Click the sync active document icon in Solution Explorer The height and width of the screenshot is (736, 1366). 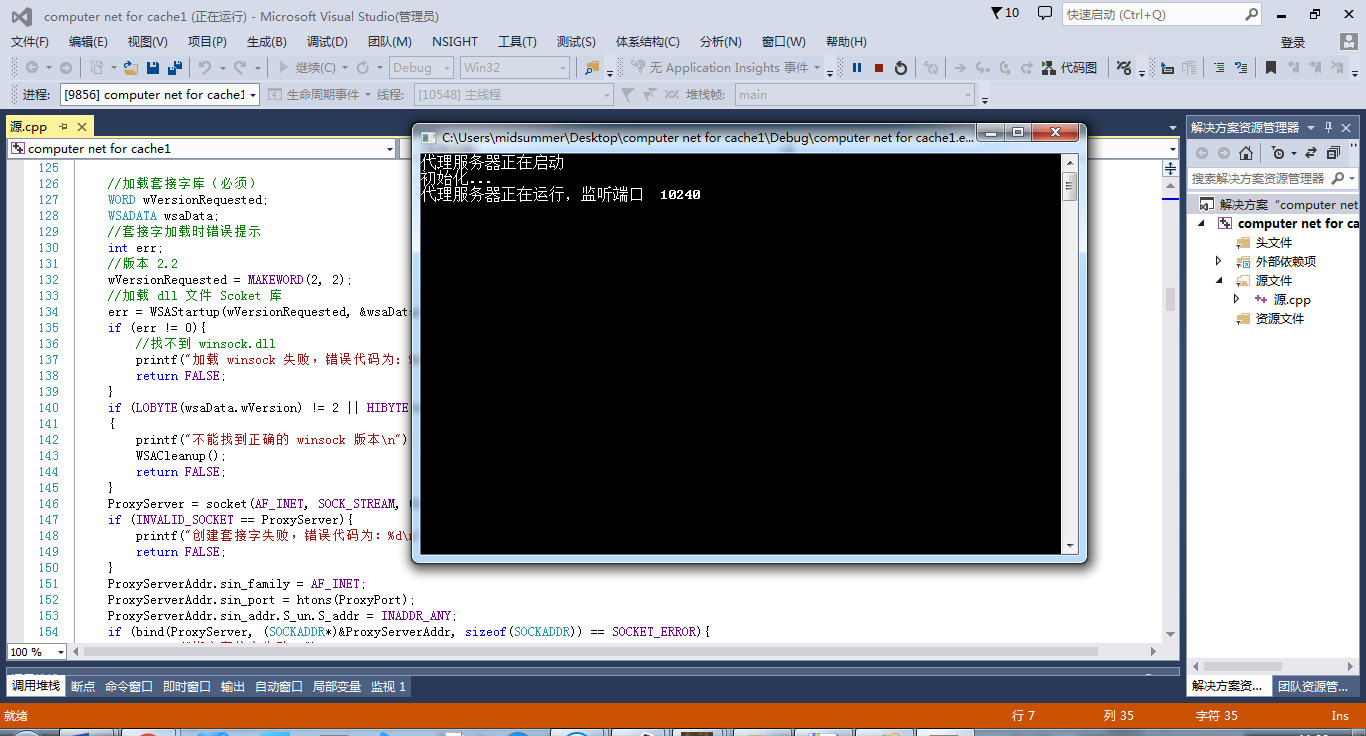[x=1310, y=153]
